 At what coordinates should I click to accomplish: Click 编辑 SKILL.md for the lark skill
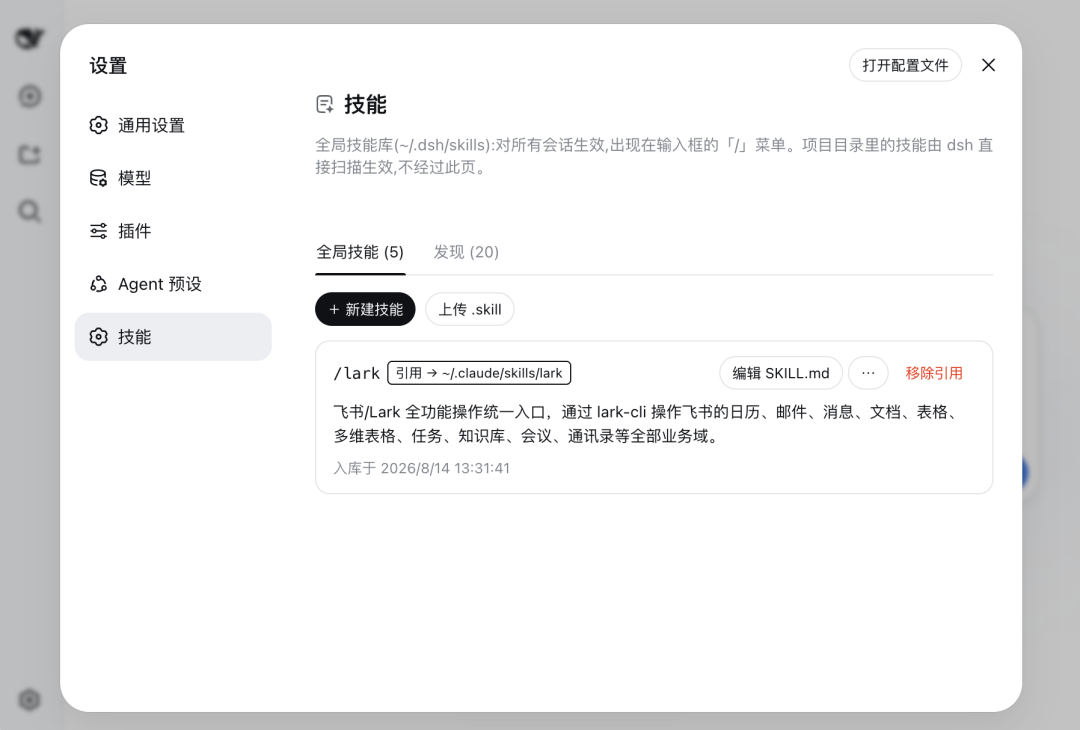point(781,373)
